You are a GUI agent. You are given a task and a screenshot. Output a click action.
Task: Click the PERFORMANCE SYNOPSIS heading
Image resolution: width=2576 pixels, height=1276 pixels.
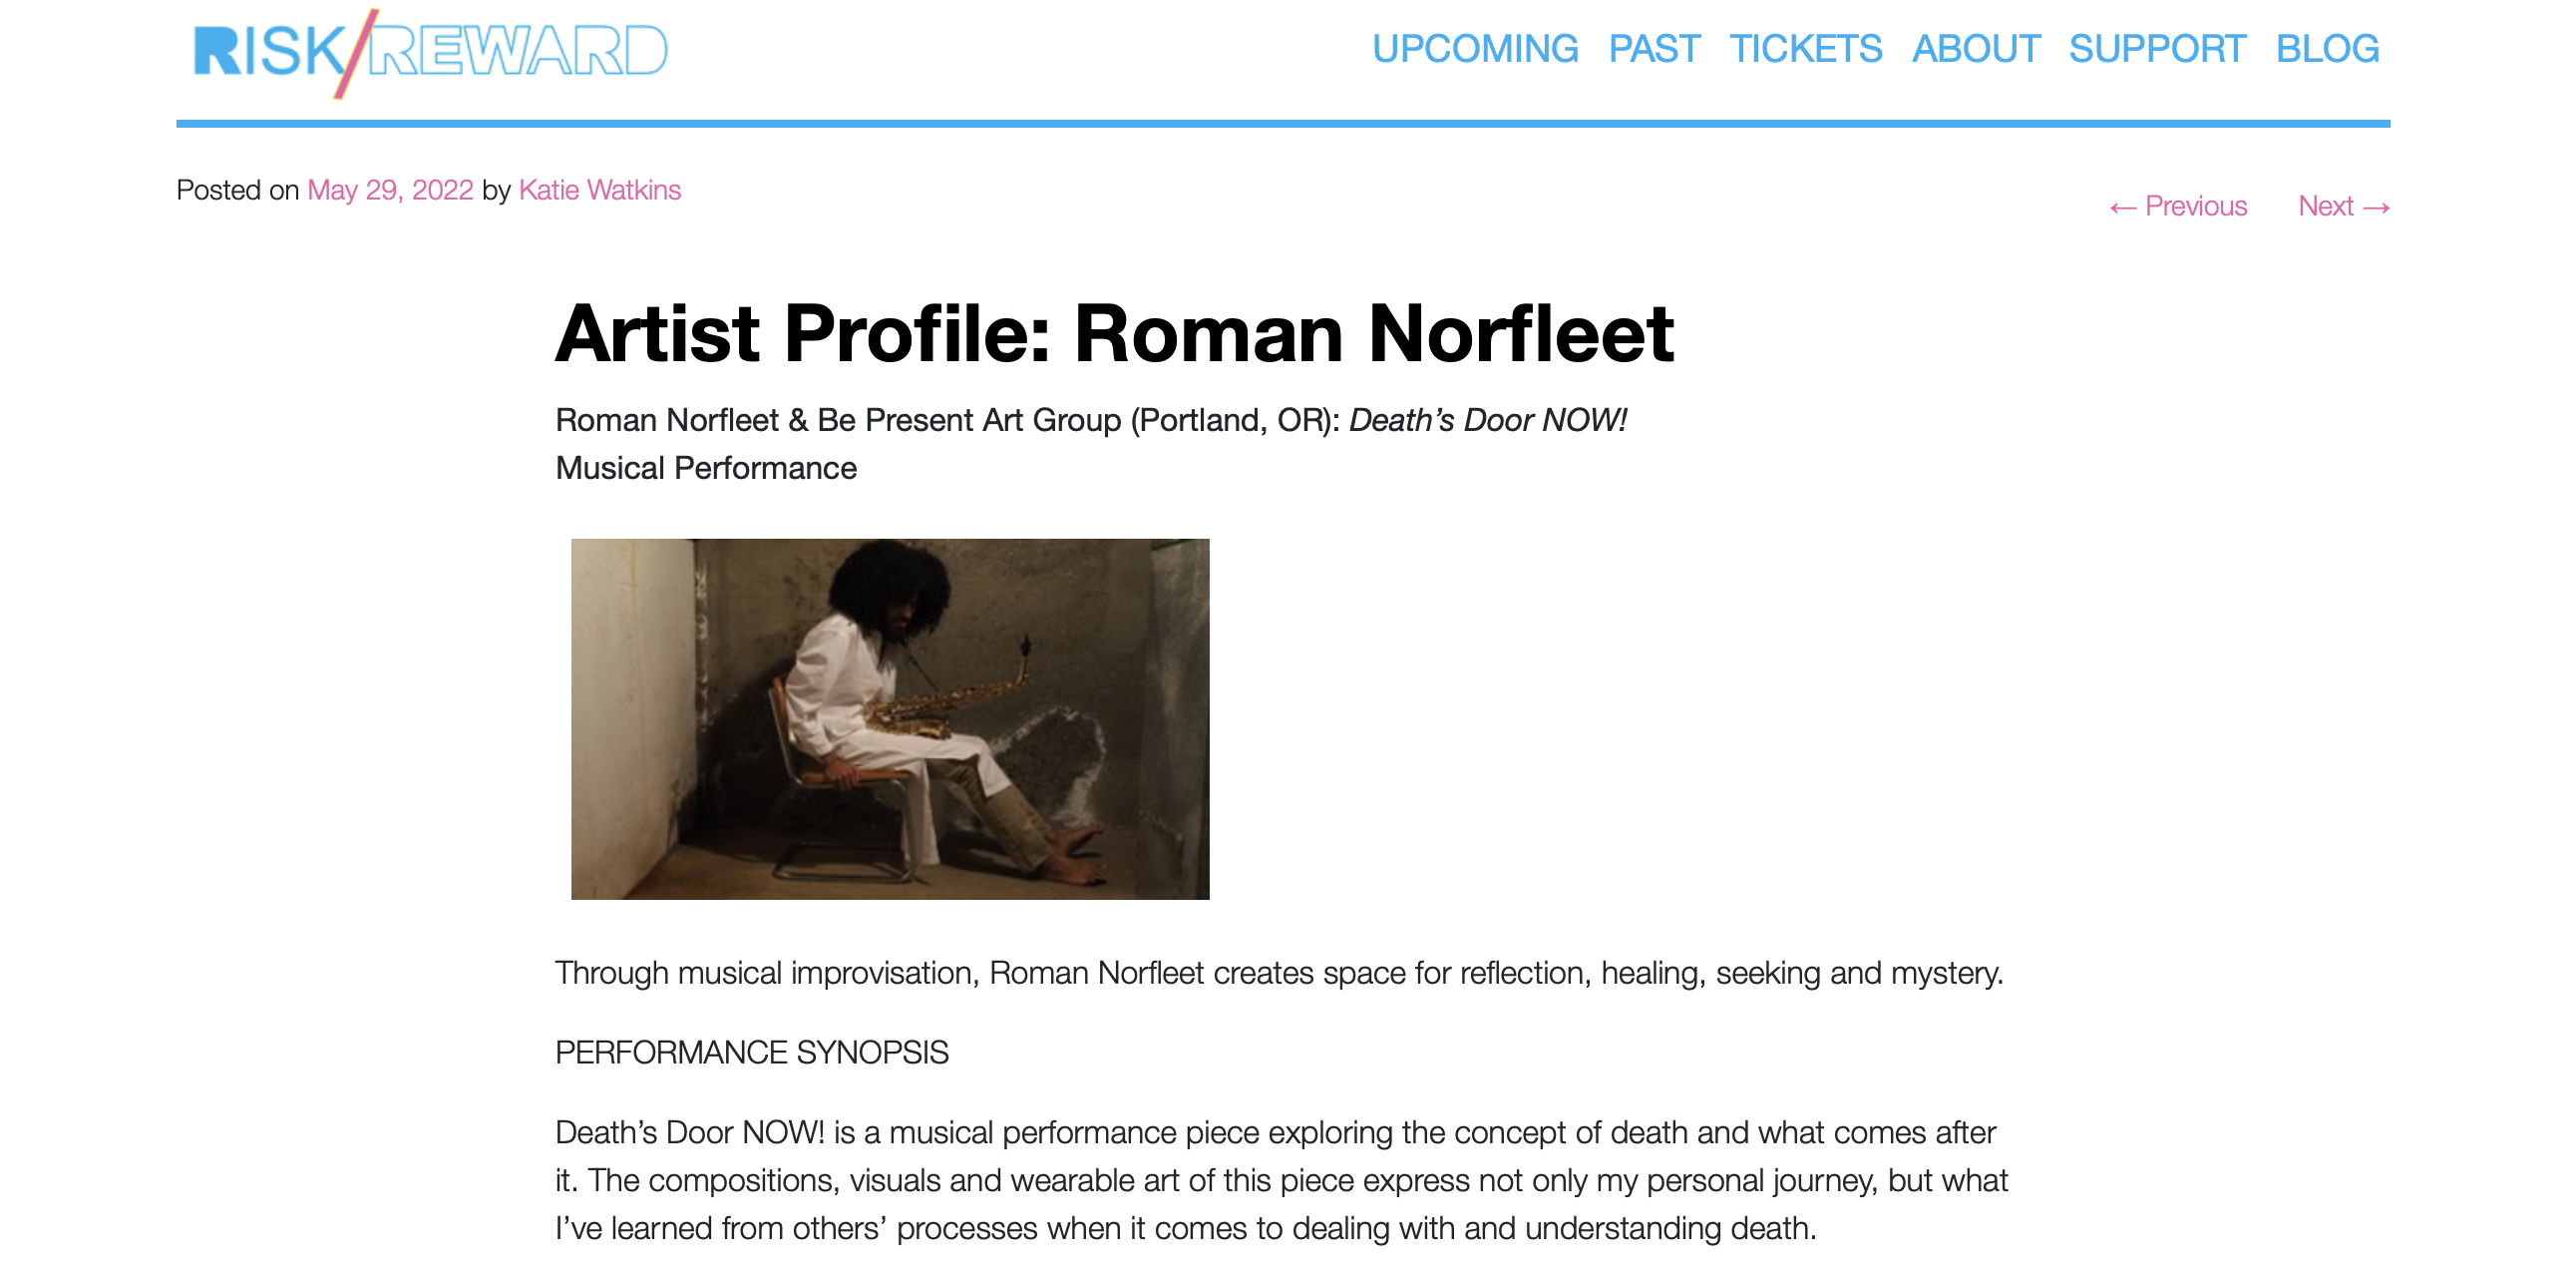tap(751, 1052)
